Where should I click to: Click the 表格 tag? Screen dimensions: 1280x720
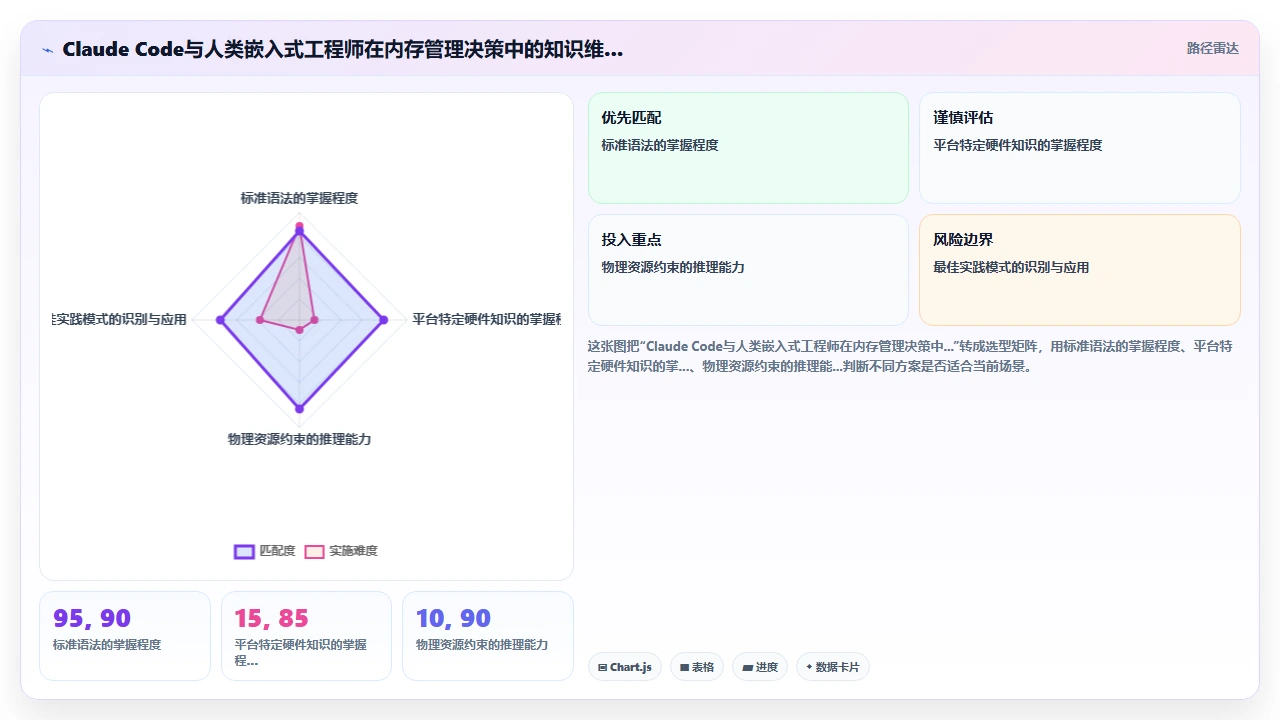click(697, 667)
